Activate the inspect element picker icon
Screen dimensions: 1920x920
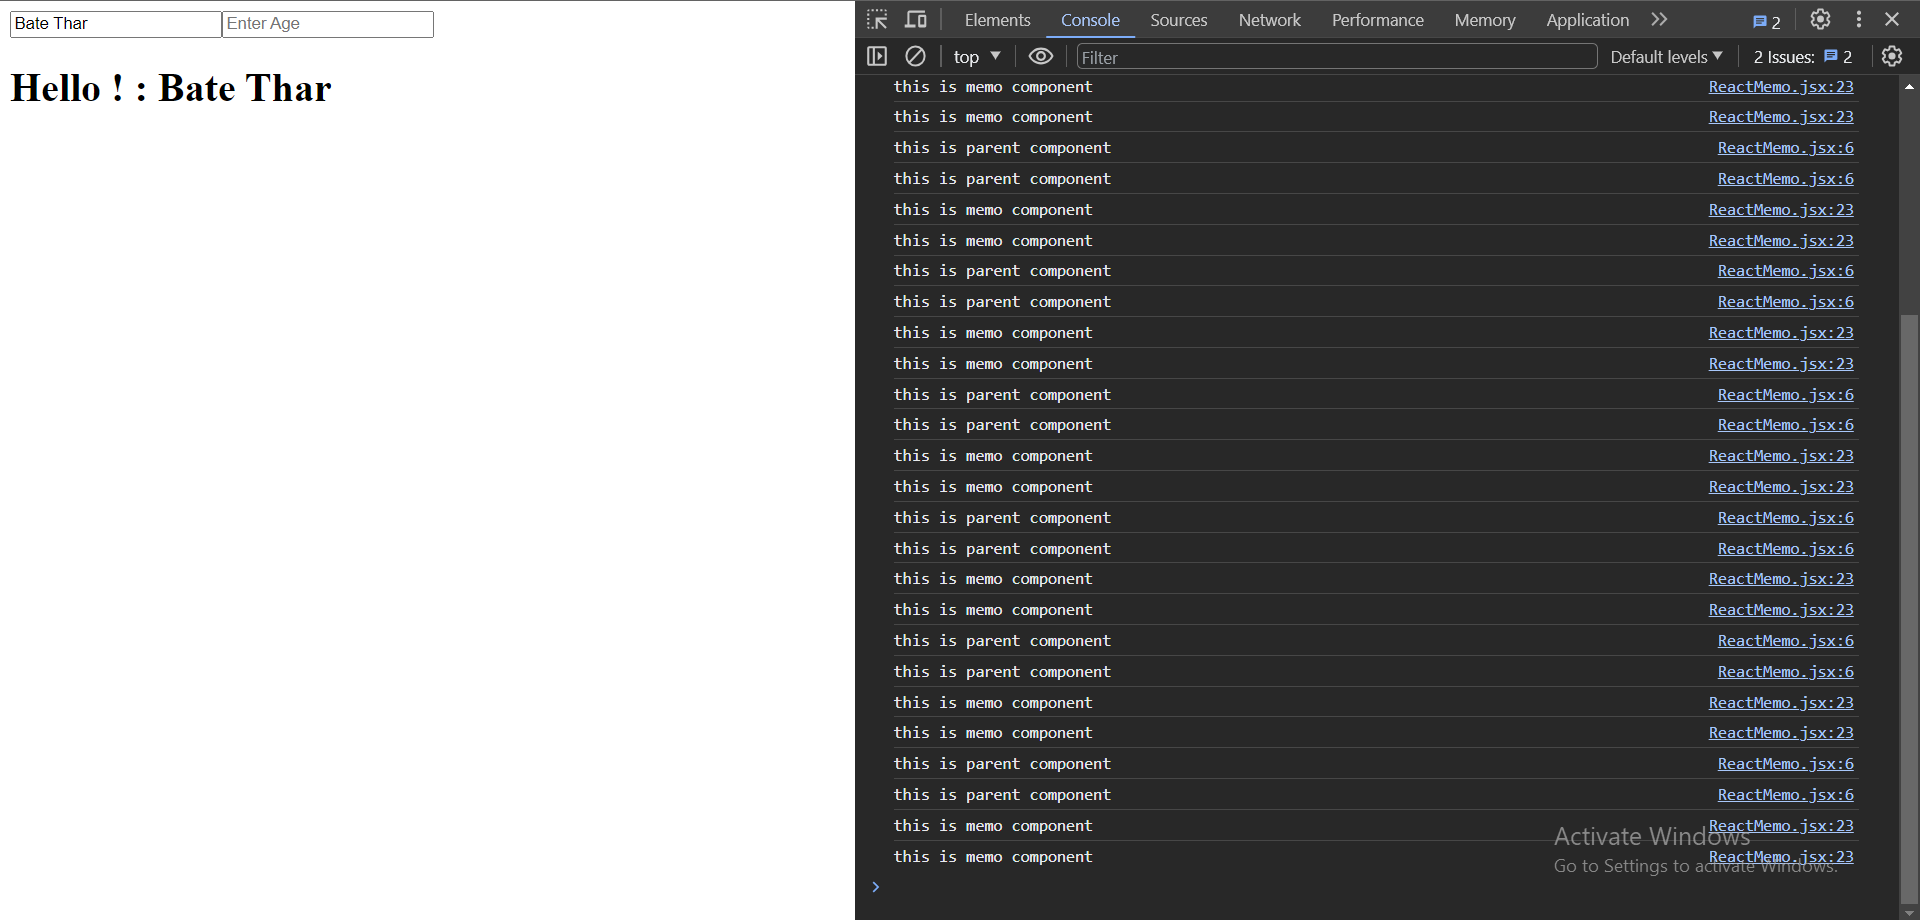(877, 20)
